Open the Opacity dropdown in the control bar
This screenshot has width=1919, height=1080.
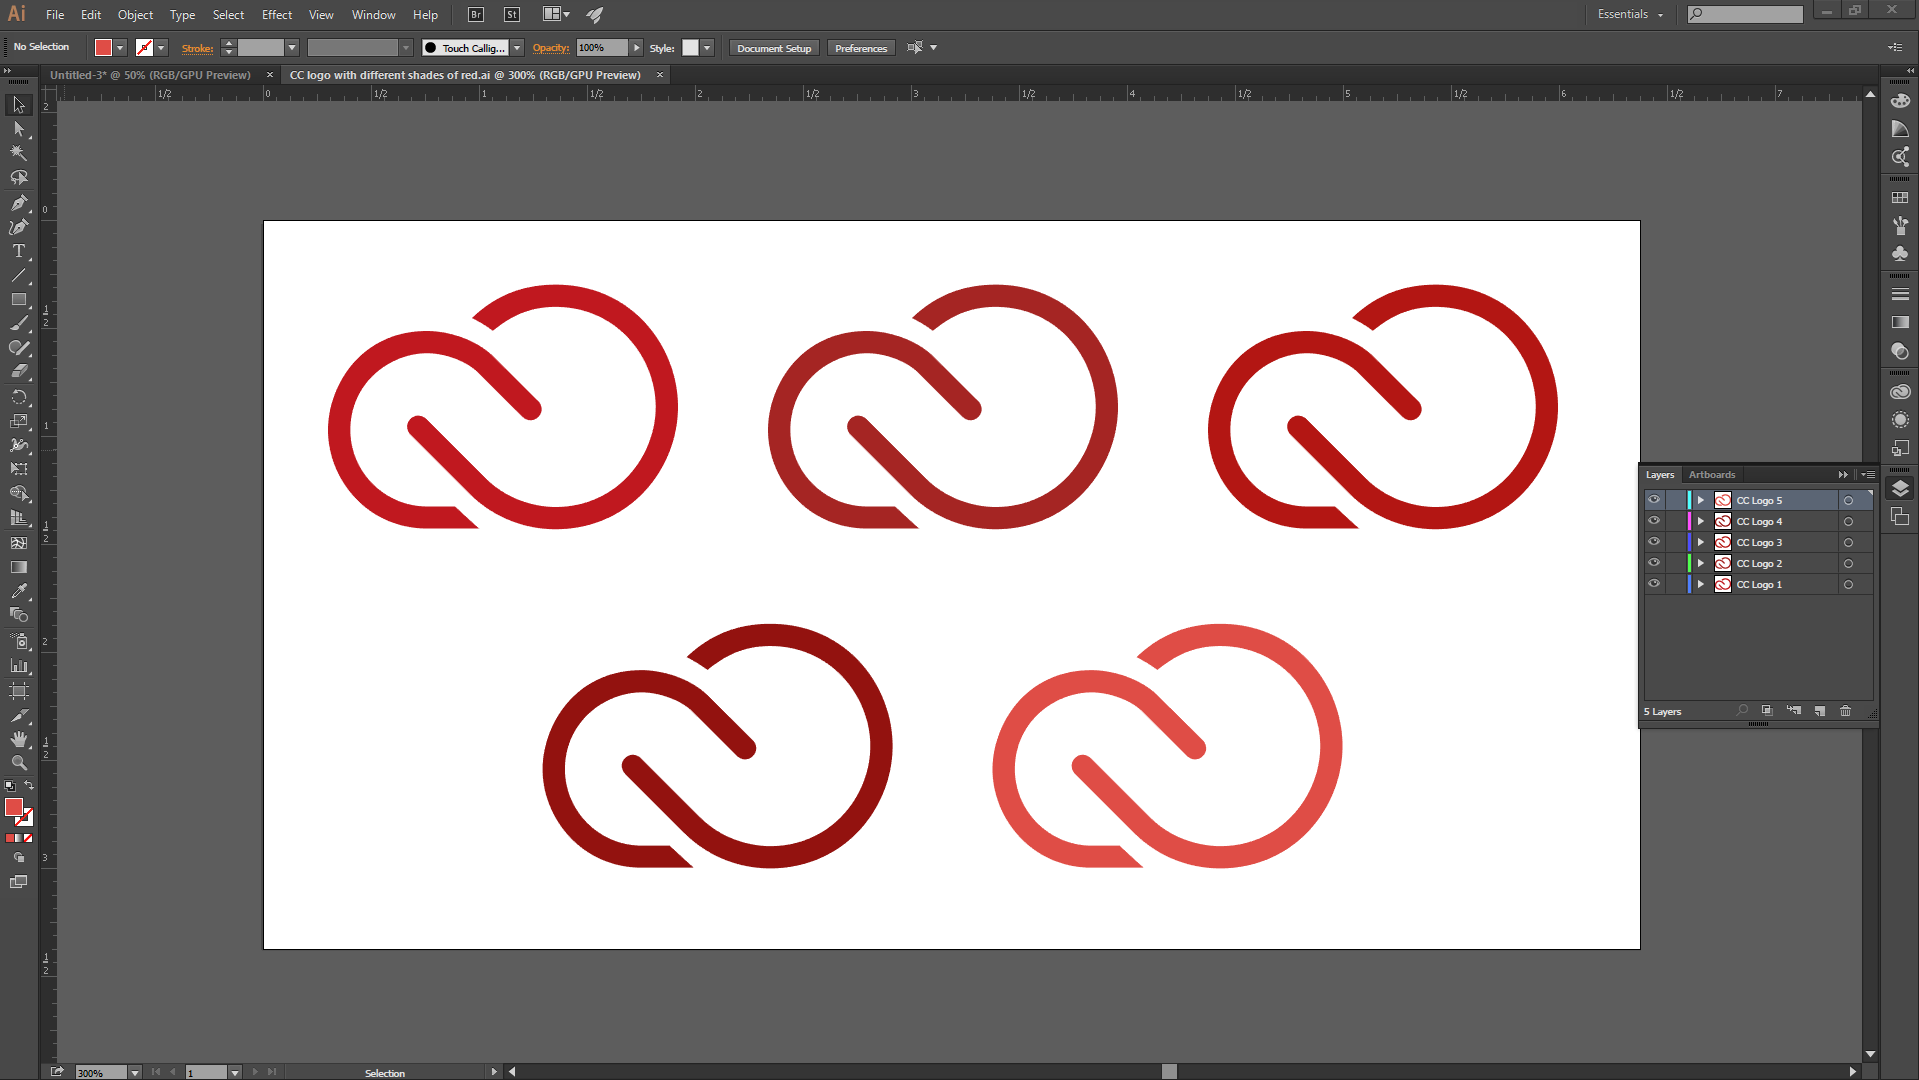636,47
